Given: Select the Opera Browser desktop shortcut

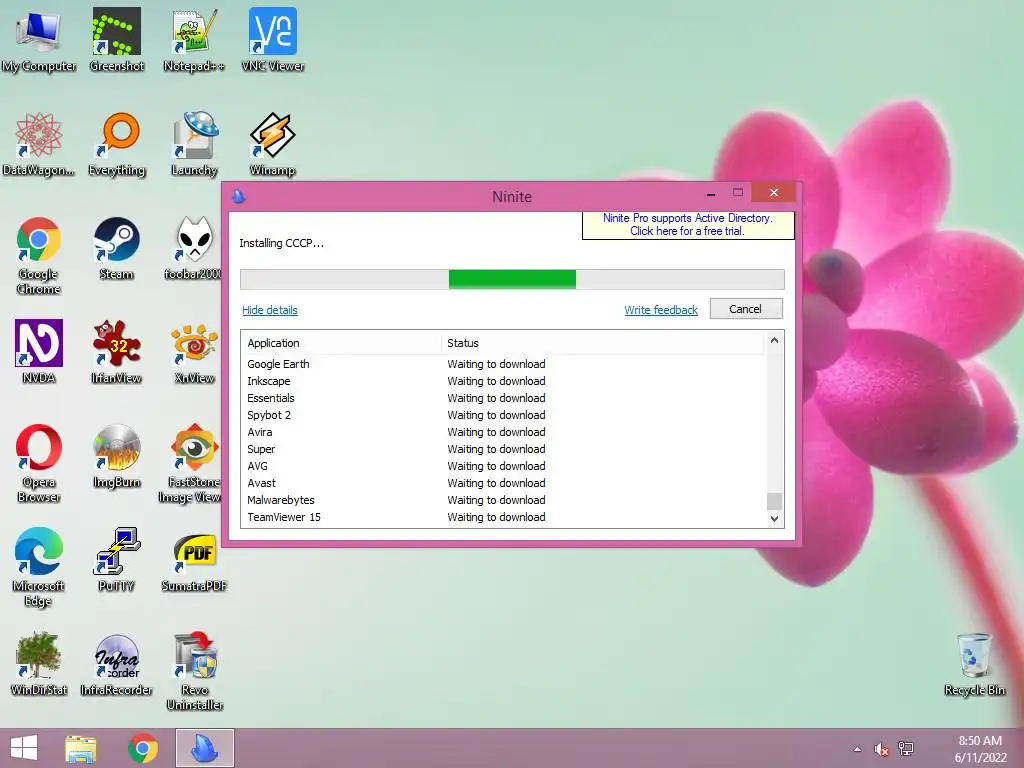Looking at the screenshot, I should [39, 464].
